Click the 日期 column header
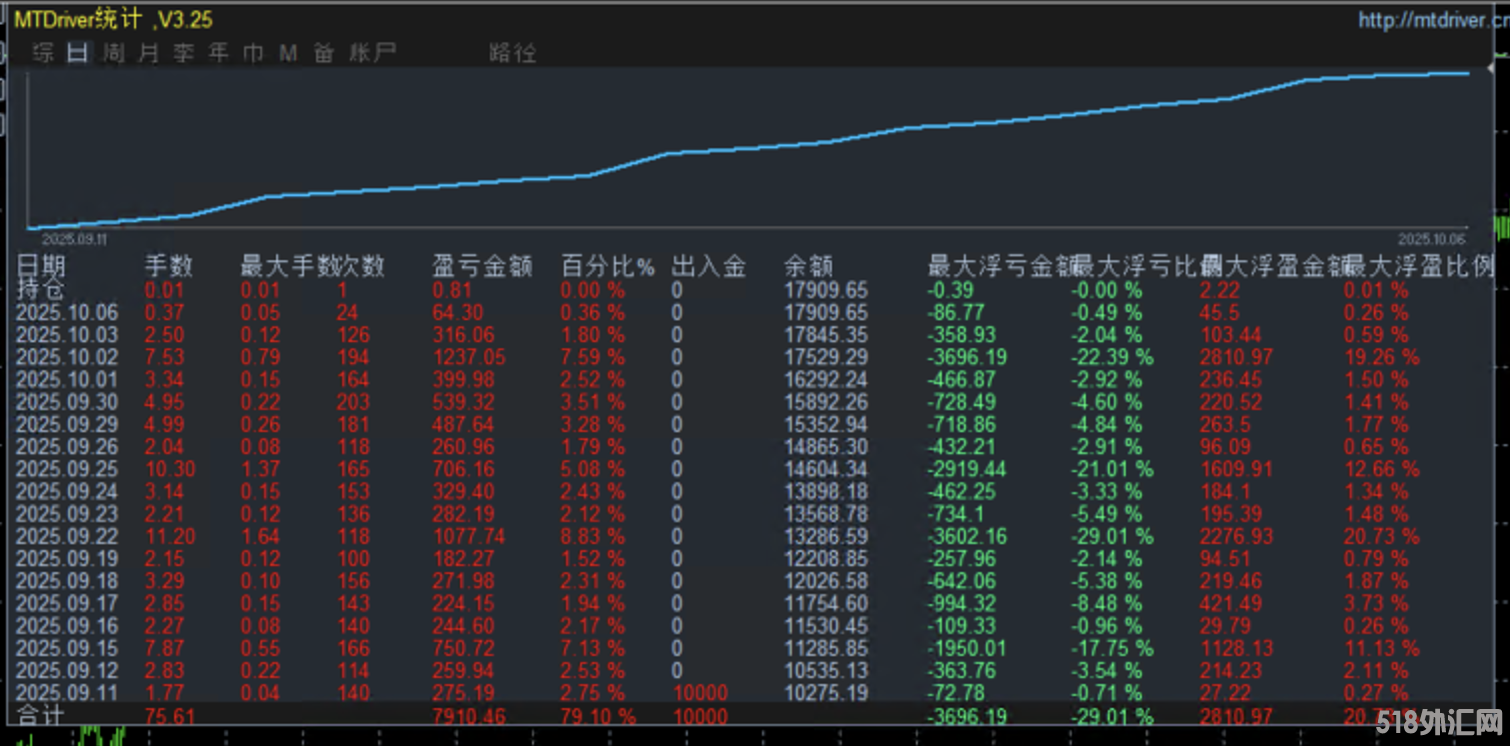This screenshot has height=746, width=1510. pyautogui.click(x=42, y=267)
